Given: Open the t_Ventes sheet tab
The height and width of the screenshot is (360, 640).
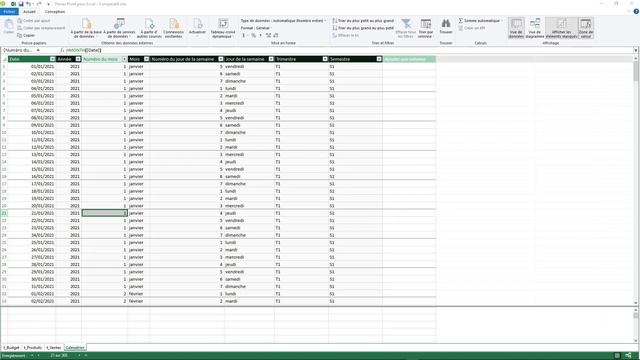Looking at the screenshot, I should point(53,348).
